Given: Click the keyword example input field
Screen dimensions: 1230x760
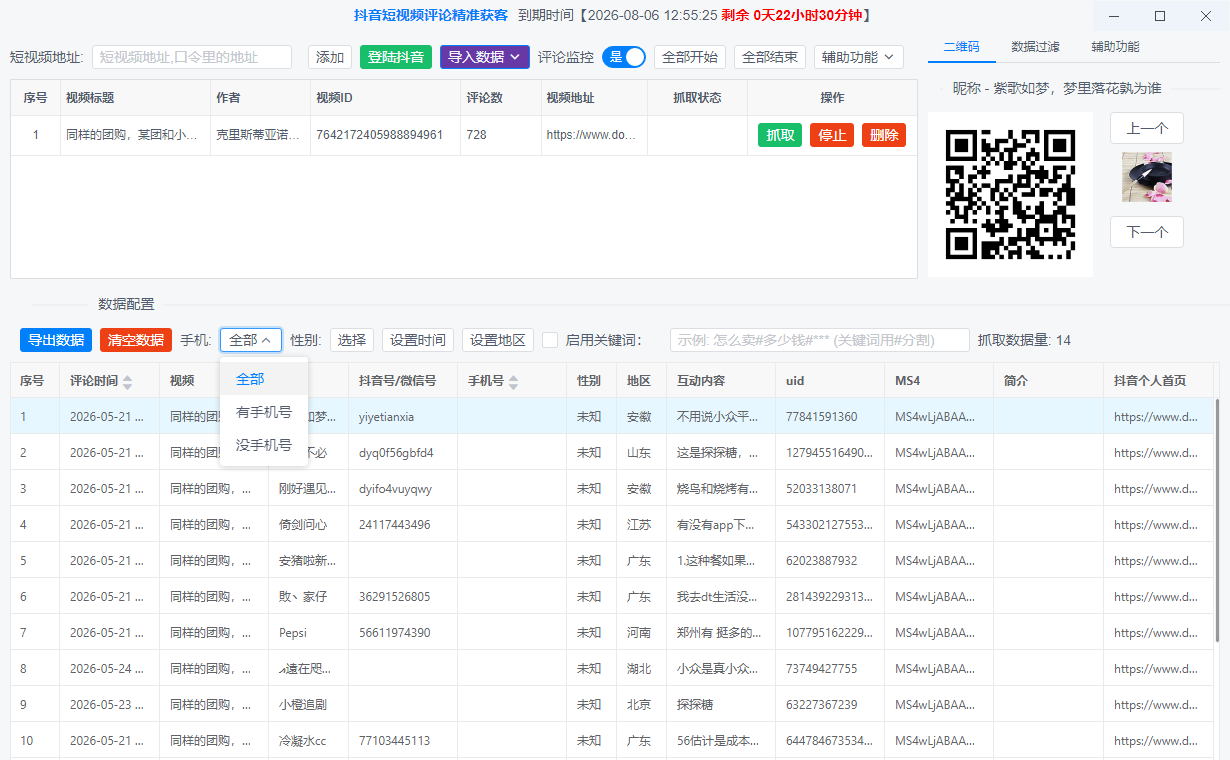Looking at the screenshot, I should click(x=820, y=340).
